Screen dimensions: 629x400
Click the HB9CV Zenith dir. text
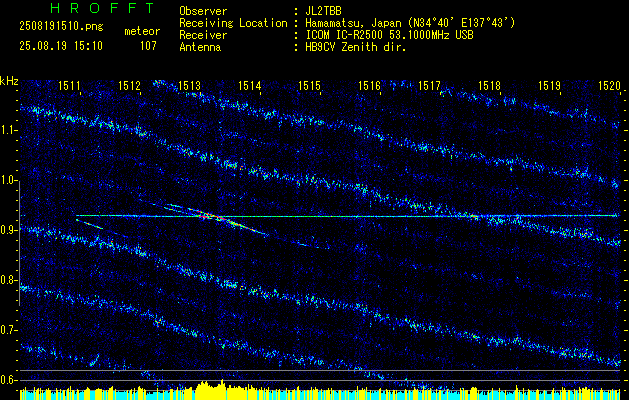coord(355,47)
